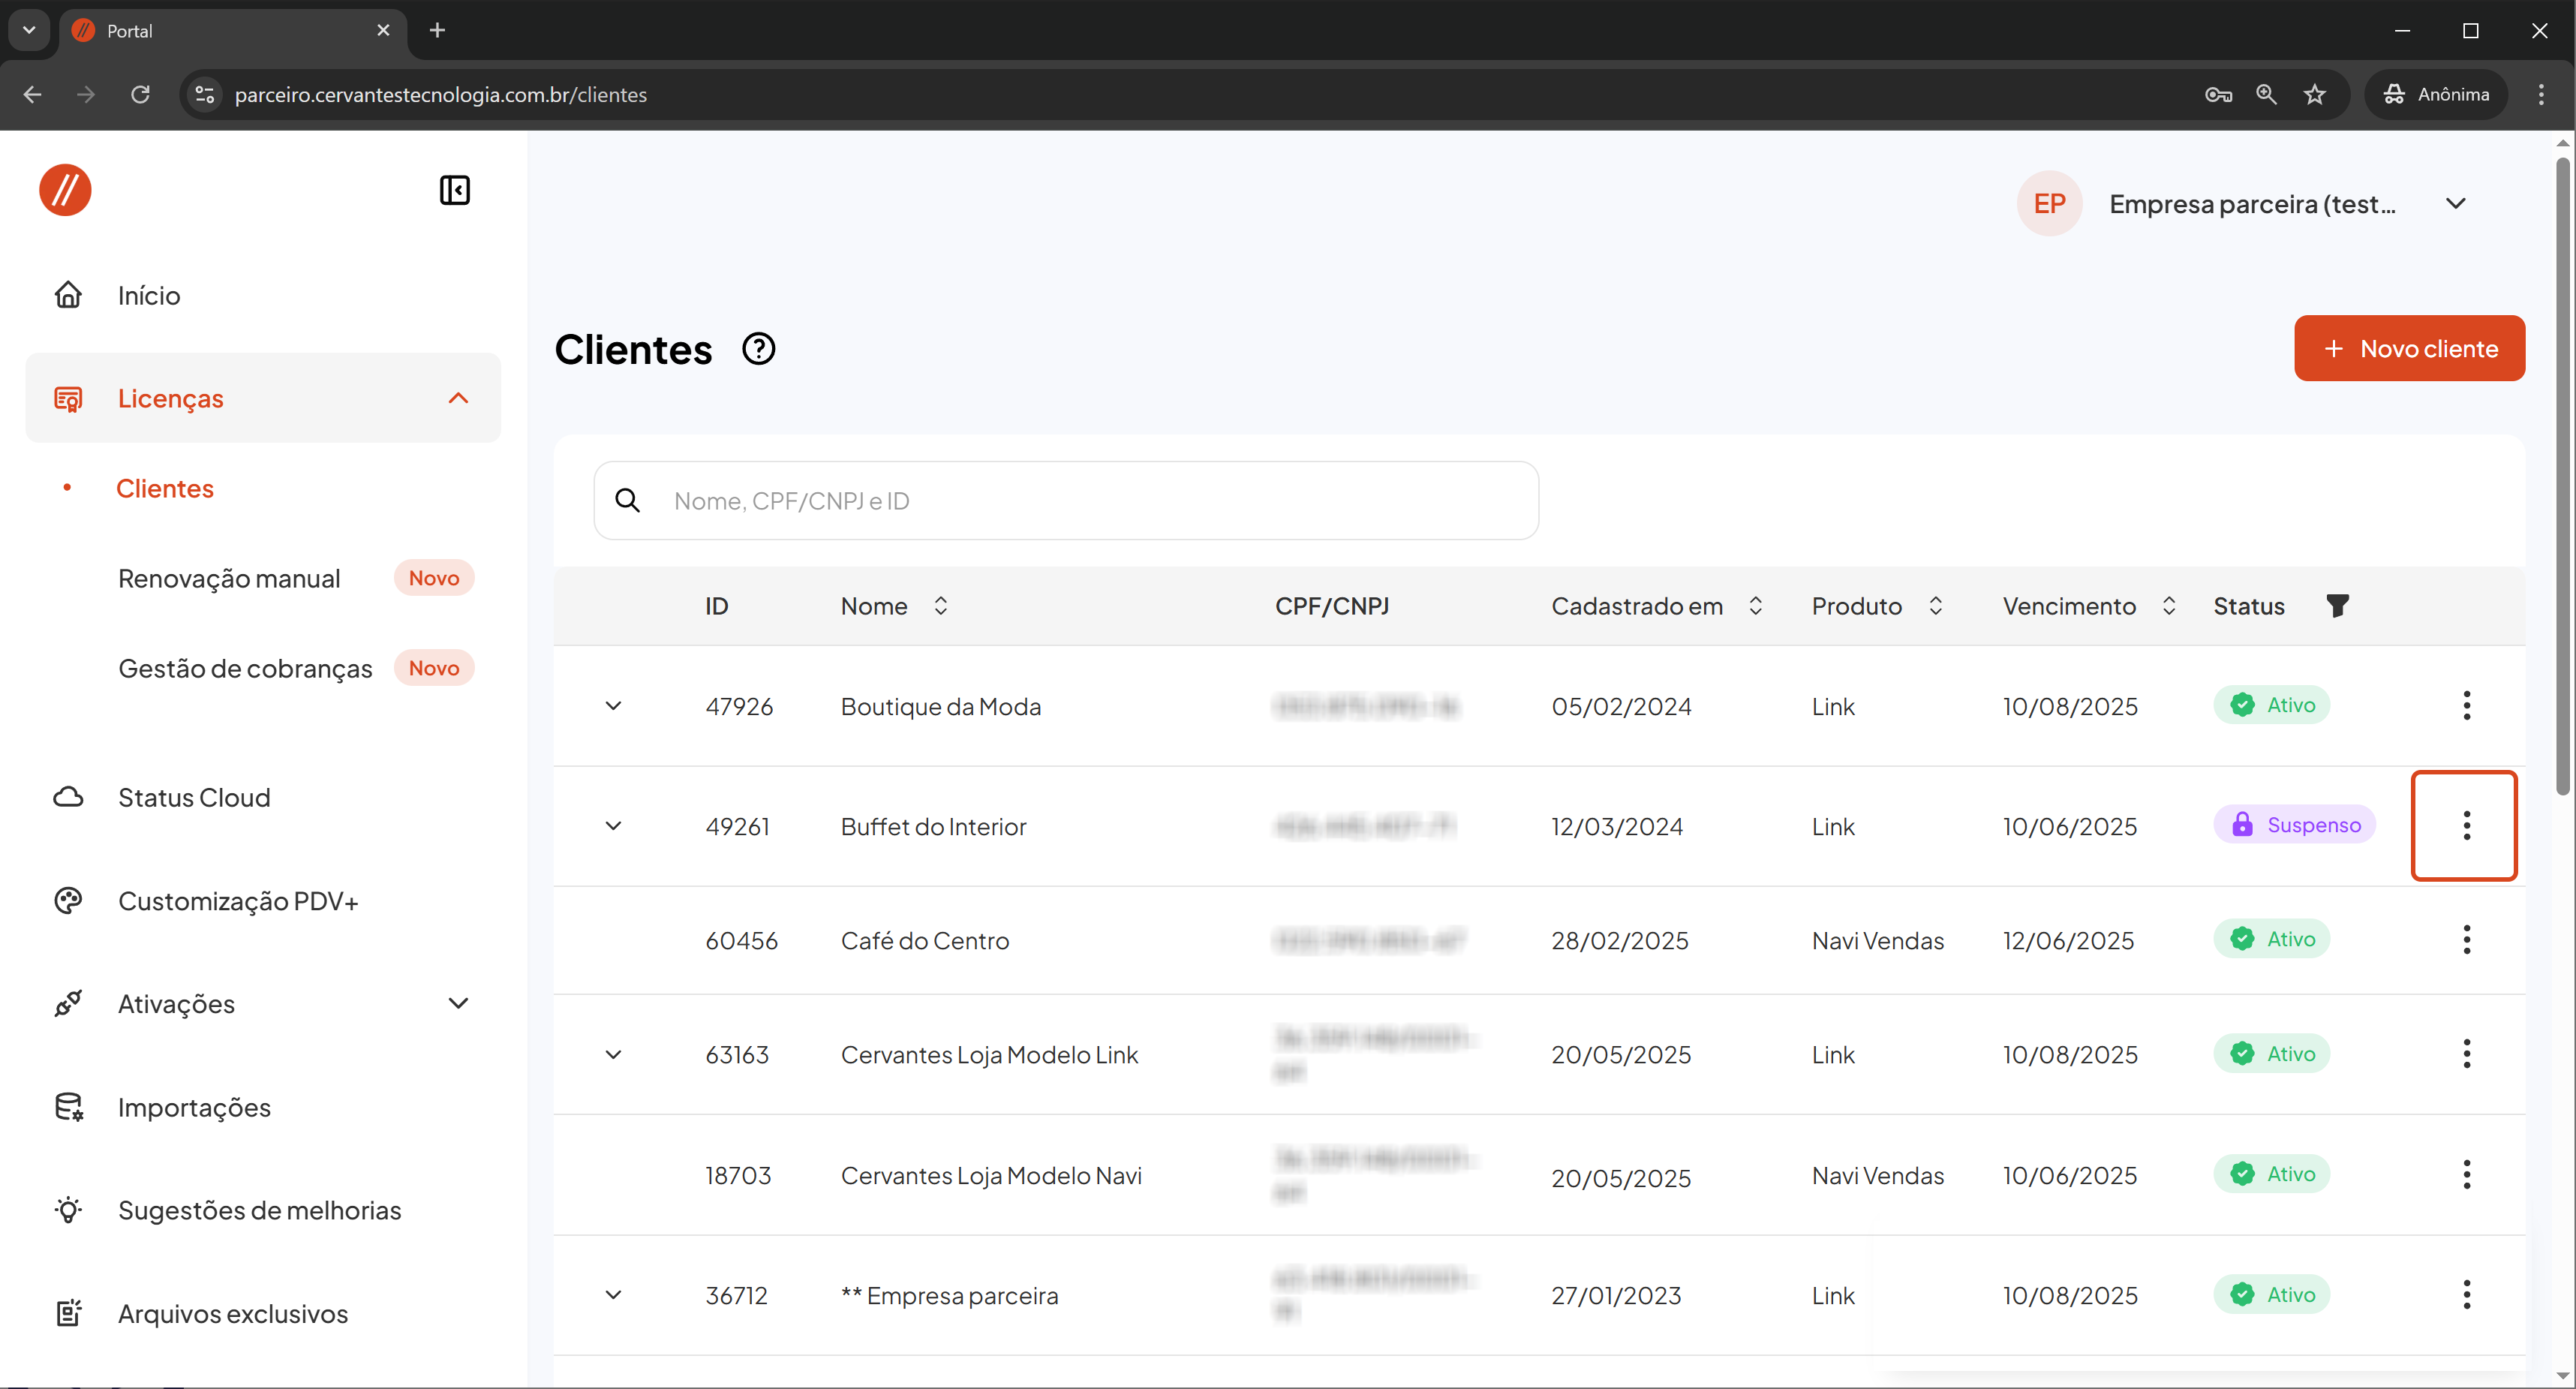Image resolution: width=2576 pixels, height=1389 pixels.
Task: Click the Cervantes logo in the sidebar
Action: [x=65, y=190]
